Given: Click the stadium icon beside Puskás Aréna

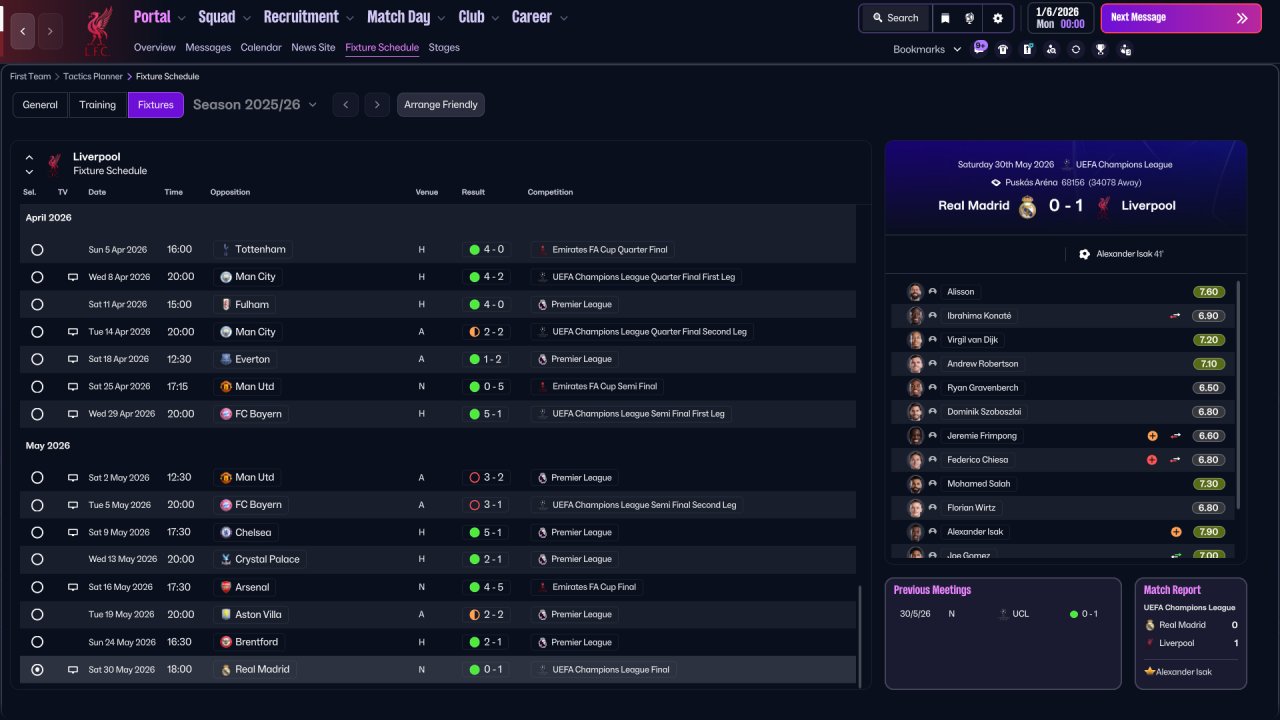Looking at the screenshot, I should [x=995, y=183].
